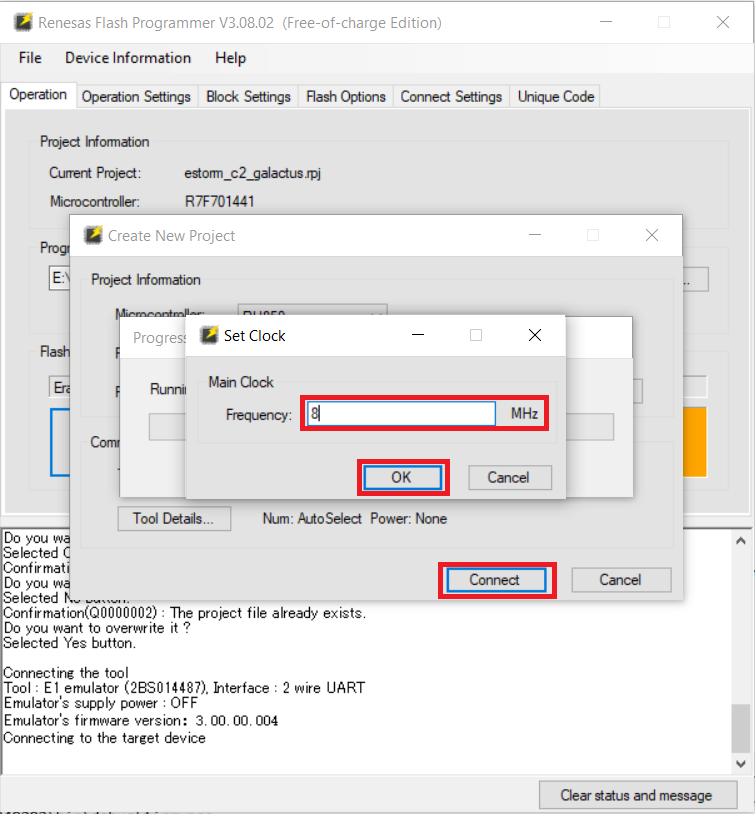Click the 'Emulator's supply power : OFF' line

pos(101,703)
